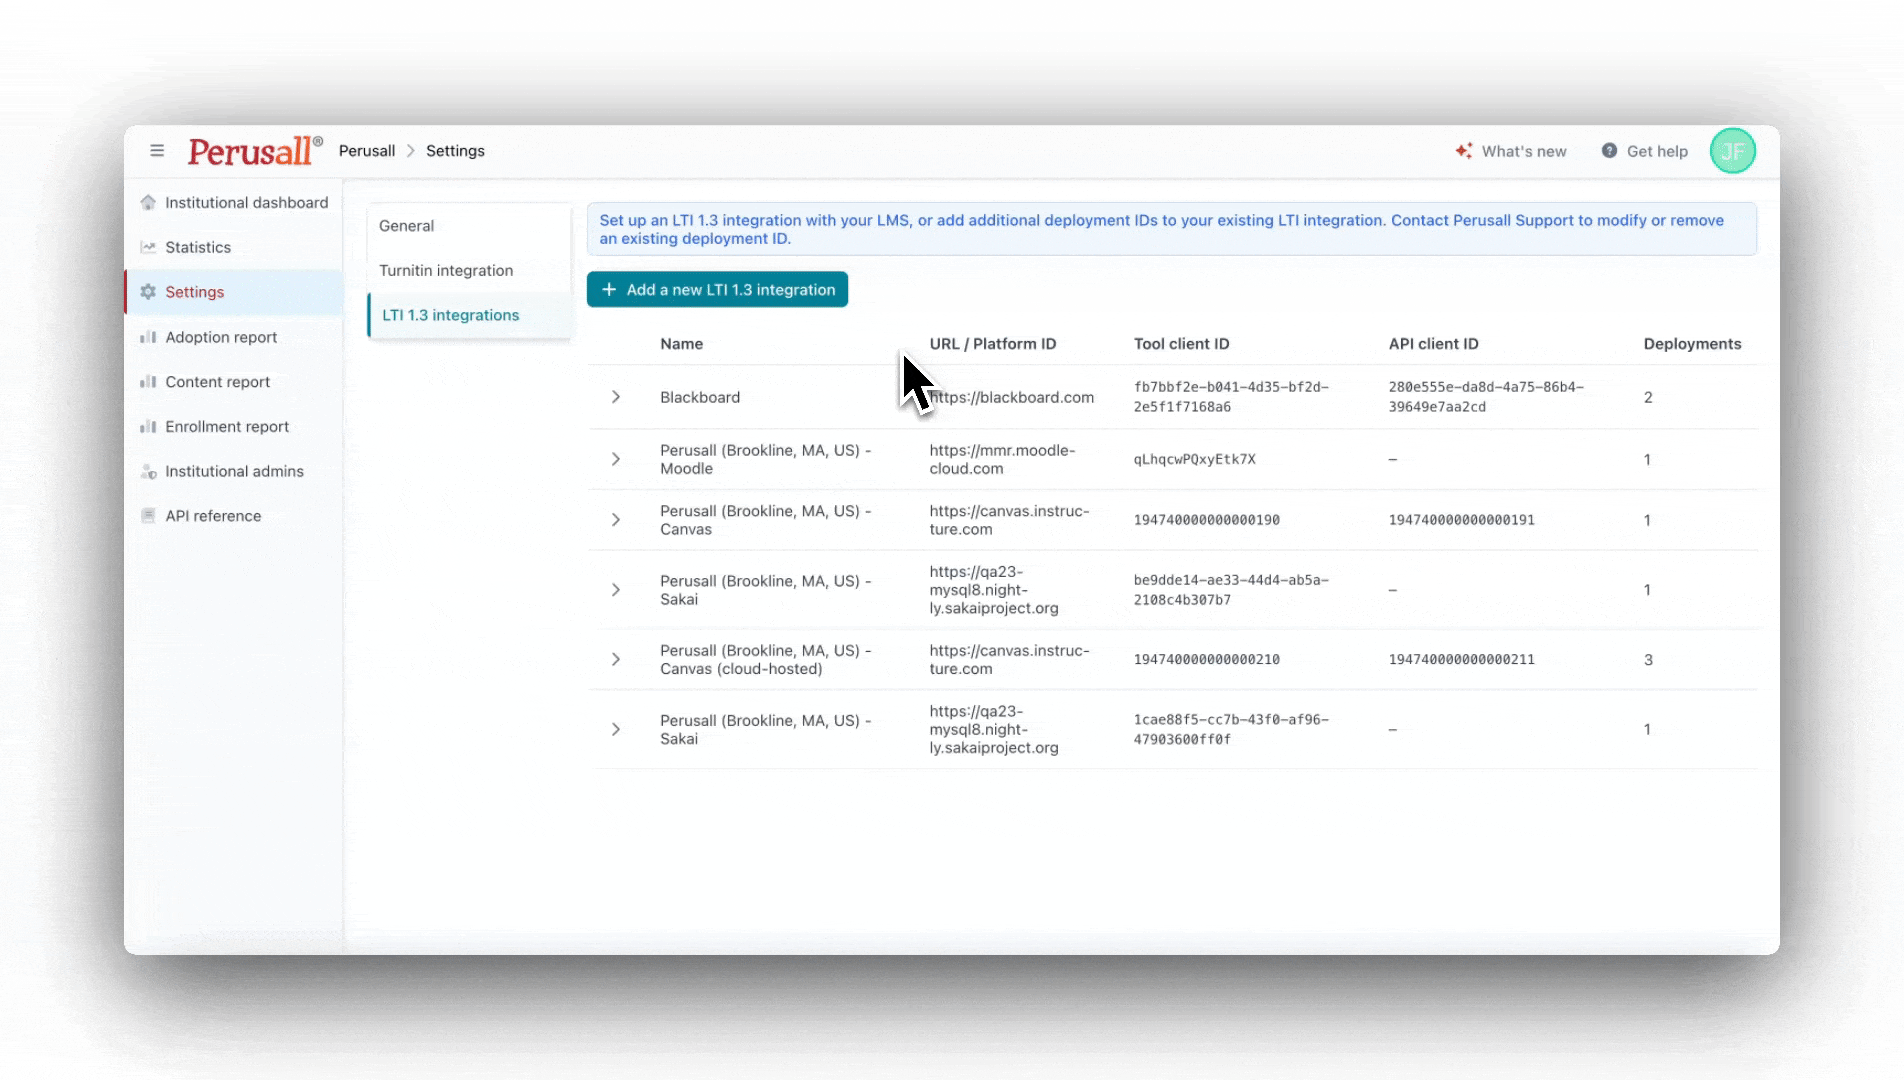The image size is (1904, 1080).
Task: Click the API reference document icon
Action: [148, 516]
